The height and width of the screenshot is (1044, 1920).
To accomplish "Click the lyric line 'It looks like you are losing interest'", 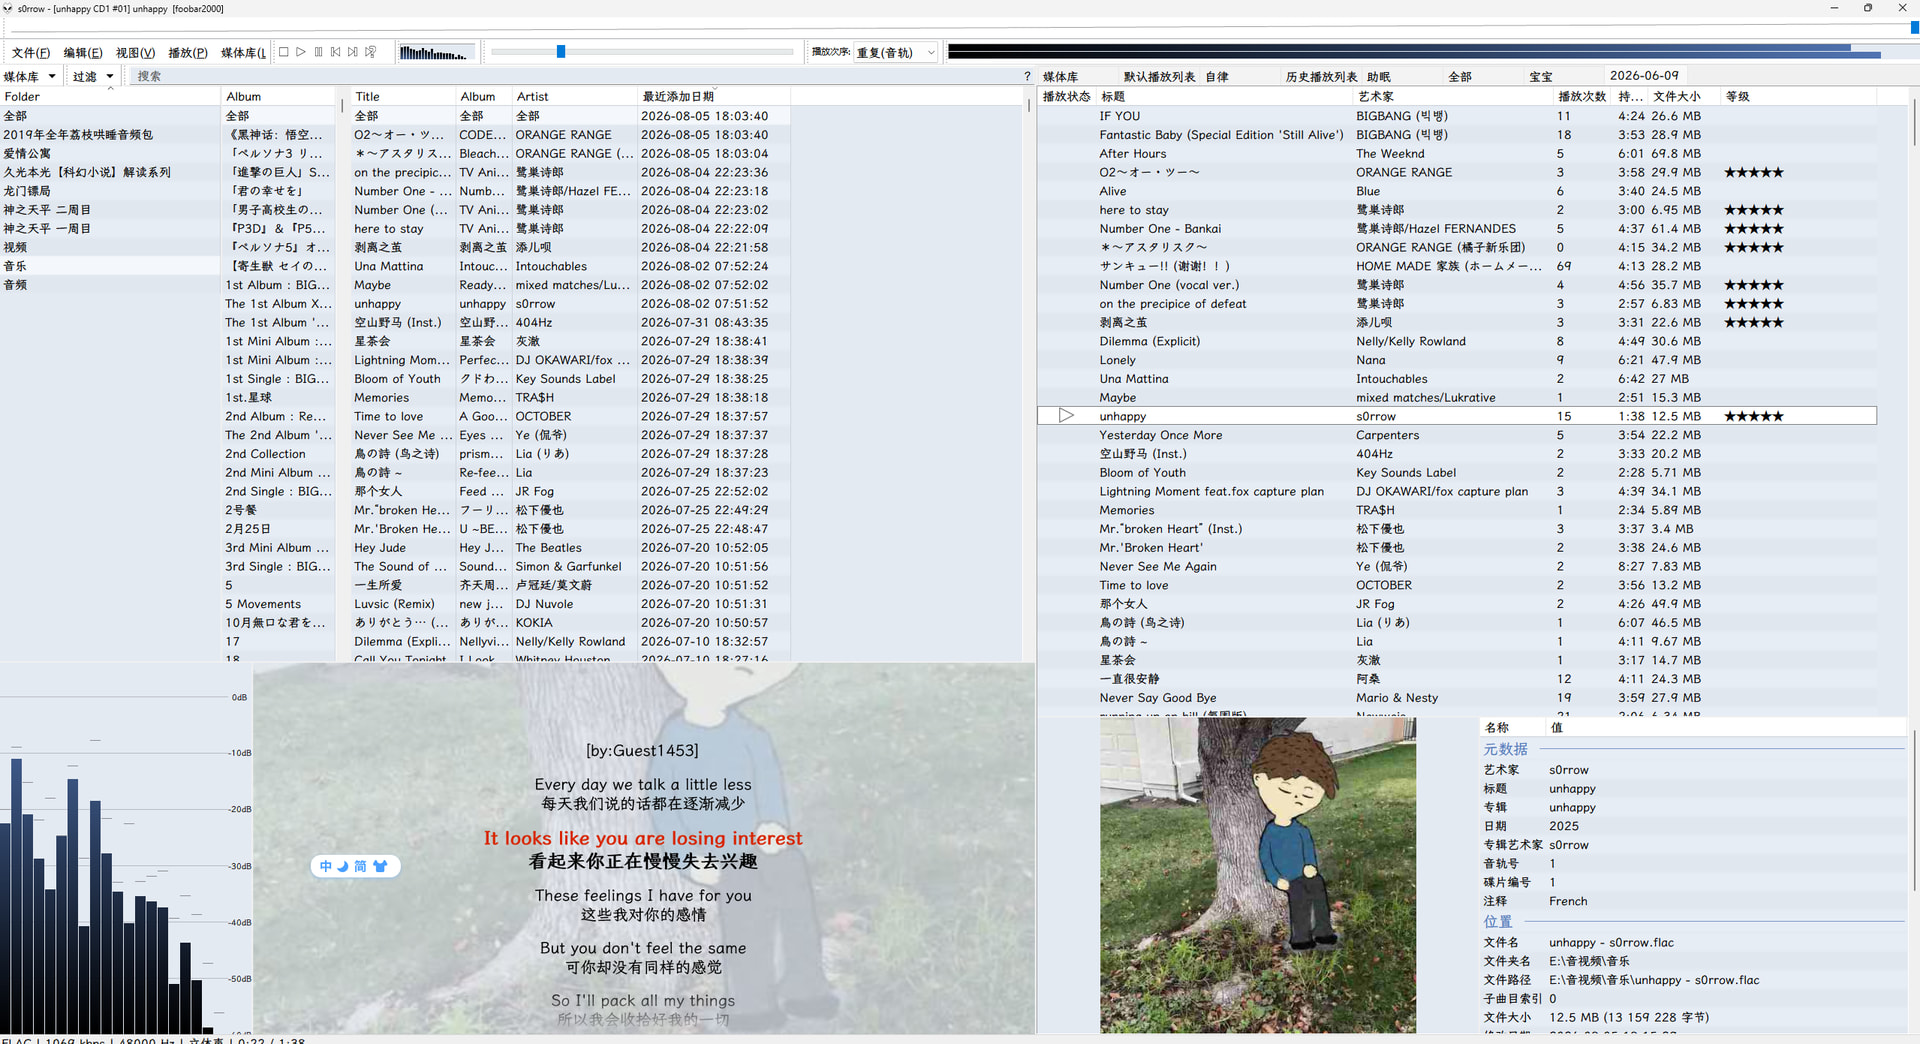I will pos(643,838).
